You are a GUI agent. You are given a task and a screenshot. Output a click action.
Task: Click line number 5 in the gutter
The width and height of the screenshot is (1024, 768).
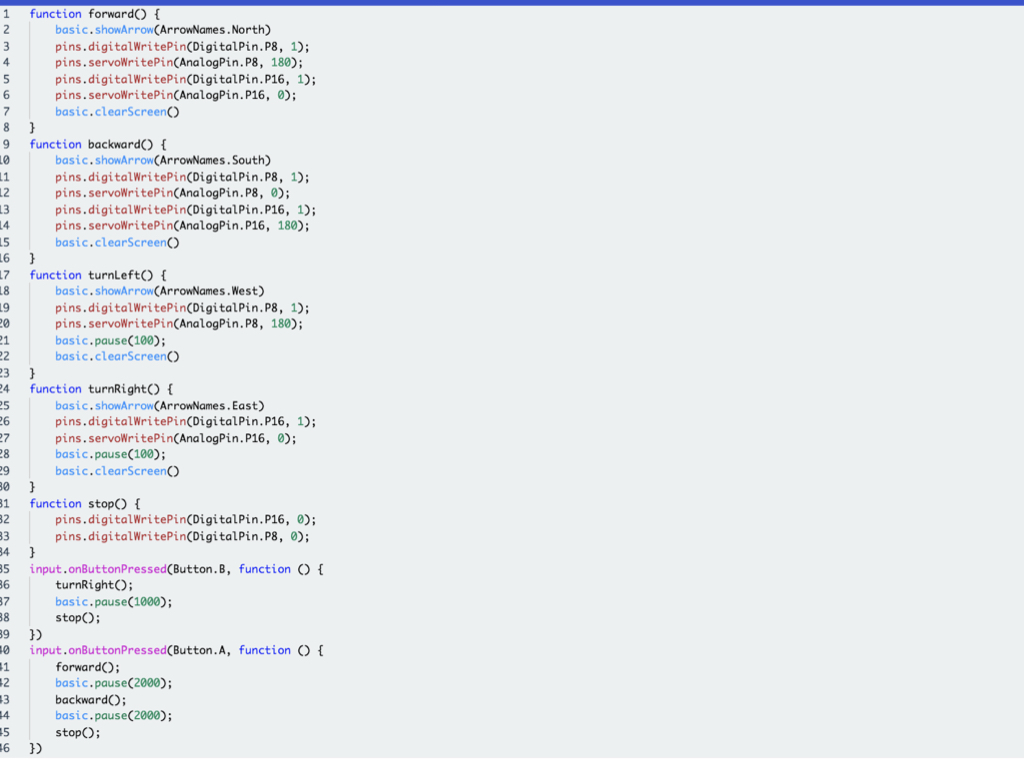7,79
